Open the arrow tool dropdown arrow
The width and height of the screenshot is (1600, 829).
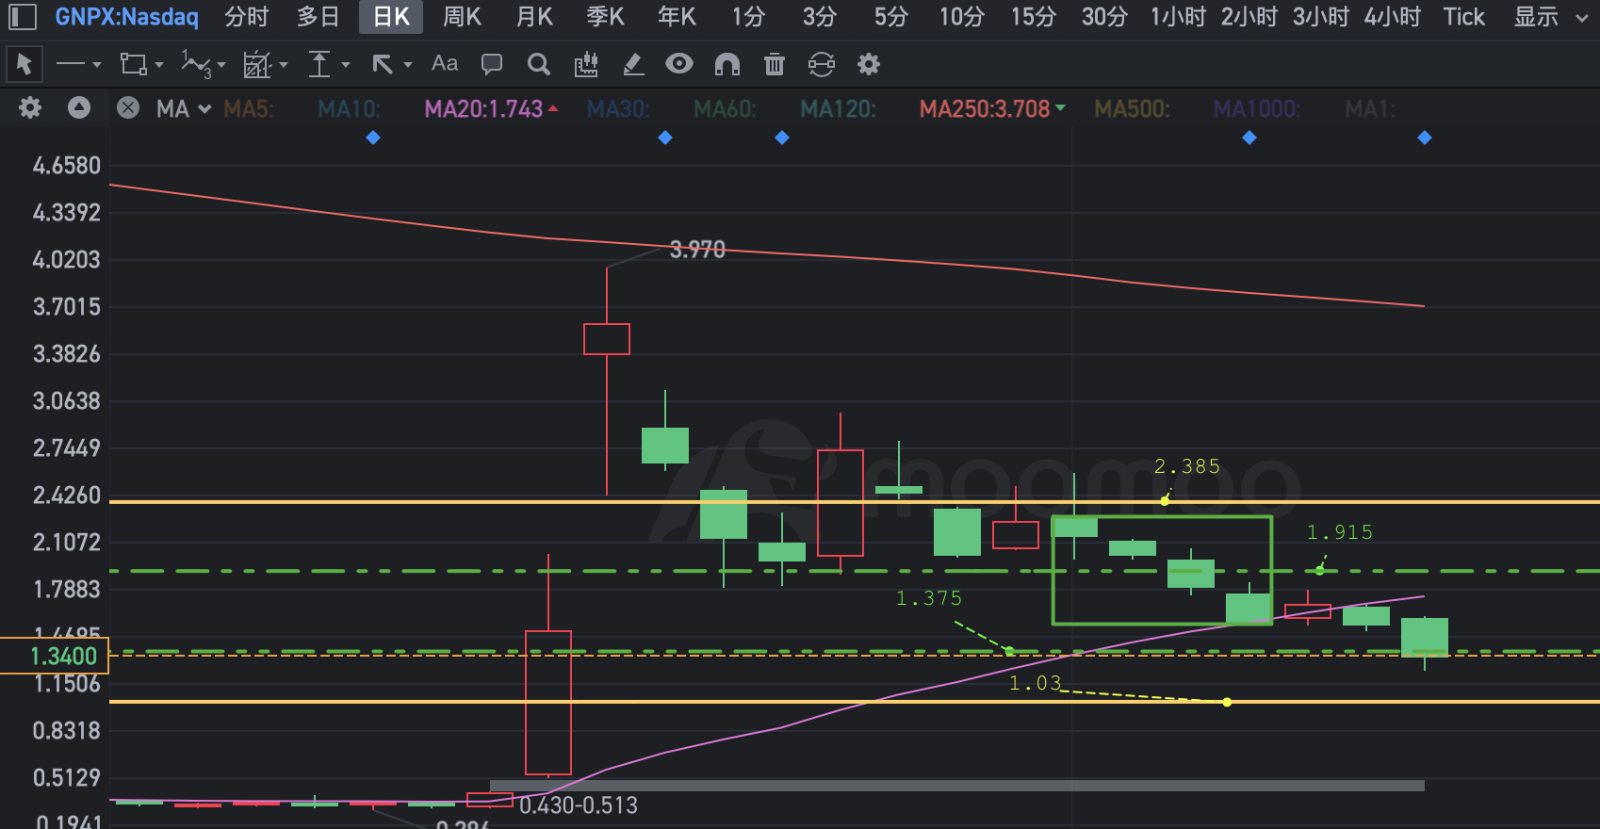pyautogui.click(x=408, y=65)
